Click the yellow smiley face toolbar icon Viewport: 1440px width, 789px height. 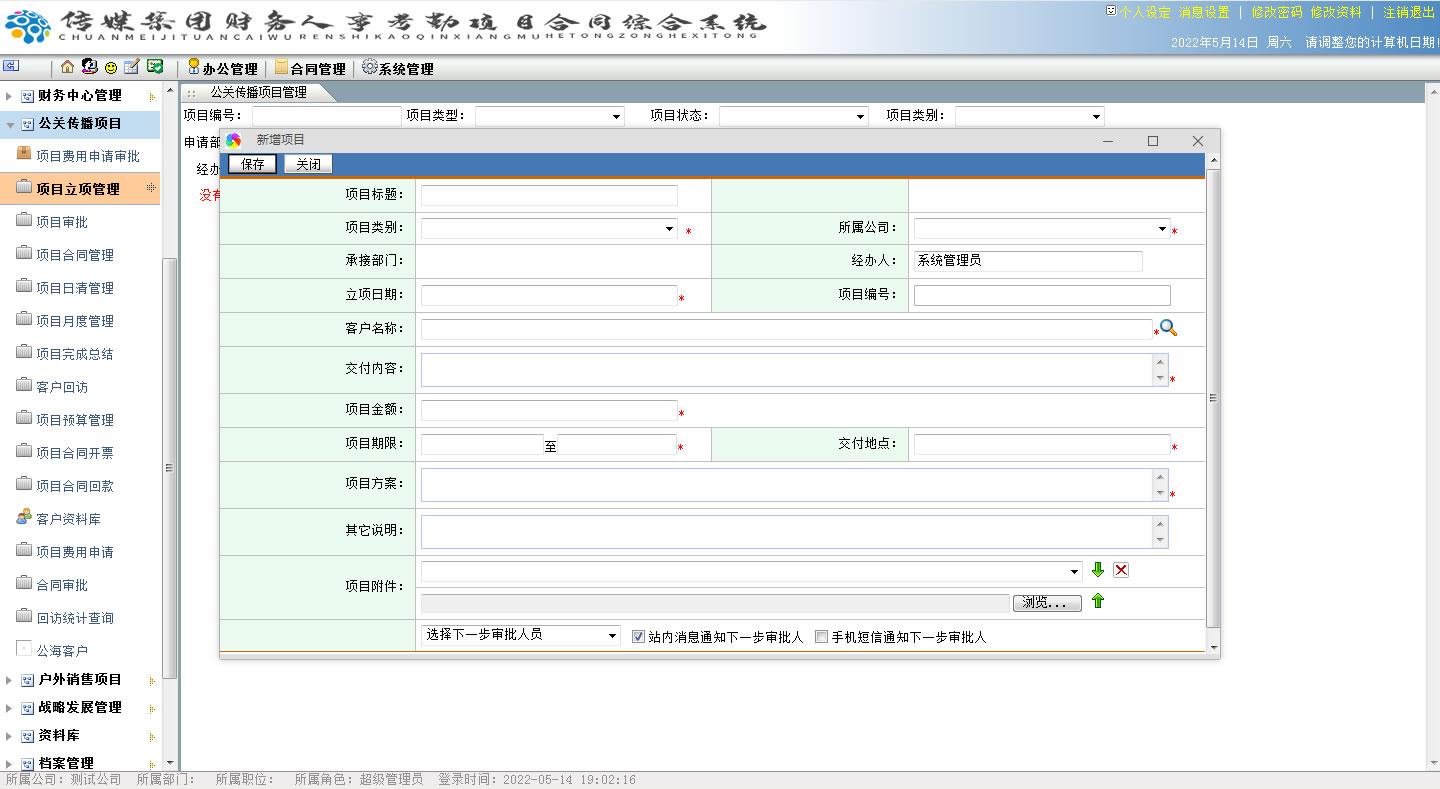click(110, 67)
